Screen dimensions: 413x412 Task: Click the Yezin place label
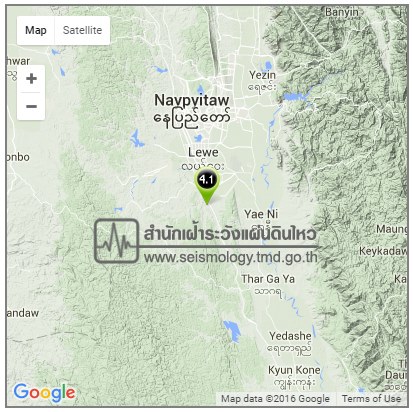(263, 75)
